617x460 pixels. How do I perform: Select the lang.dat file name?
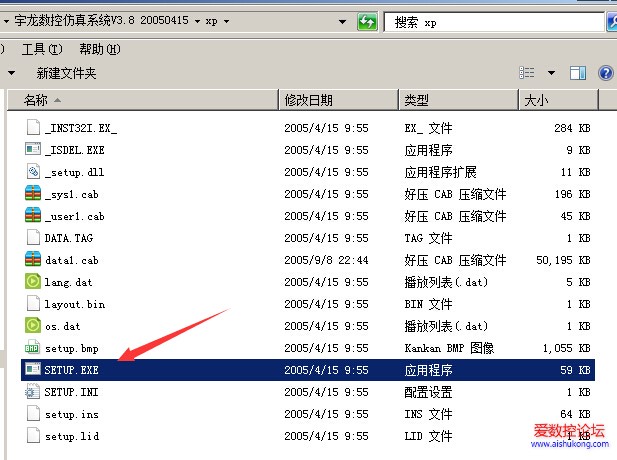(68, 282)
